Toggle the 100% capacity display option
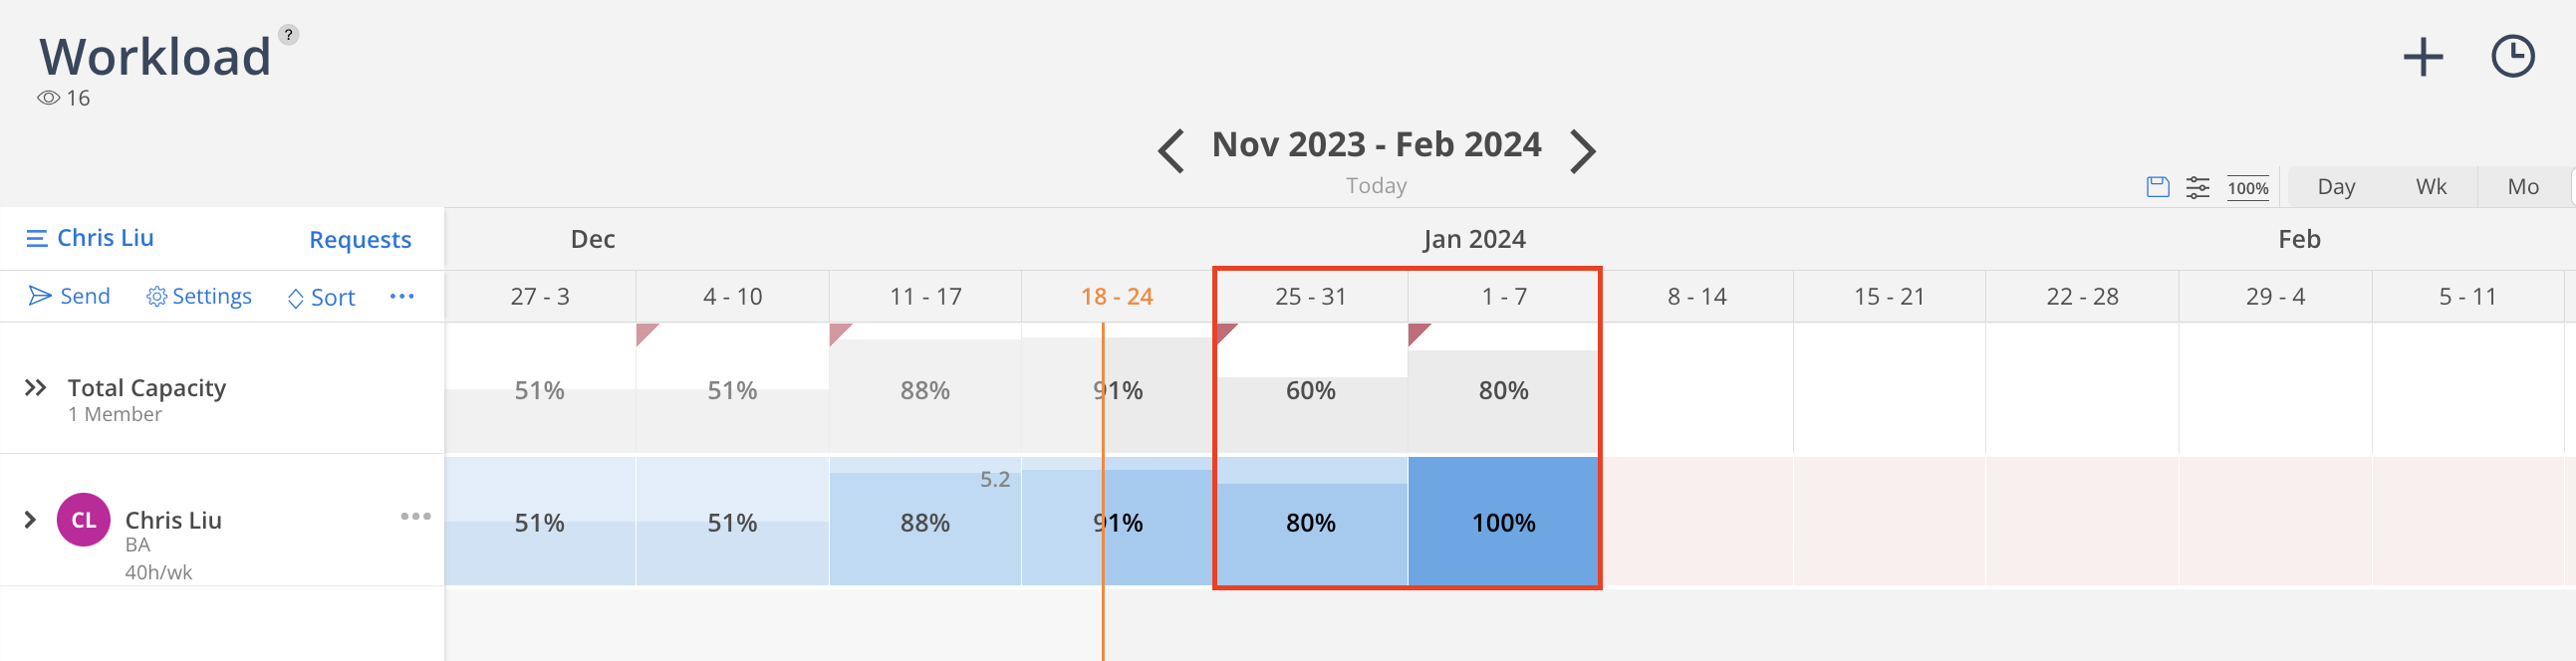Image resolution: width=2576 pixels, height=661 pixels. (x=2247, y=188)
